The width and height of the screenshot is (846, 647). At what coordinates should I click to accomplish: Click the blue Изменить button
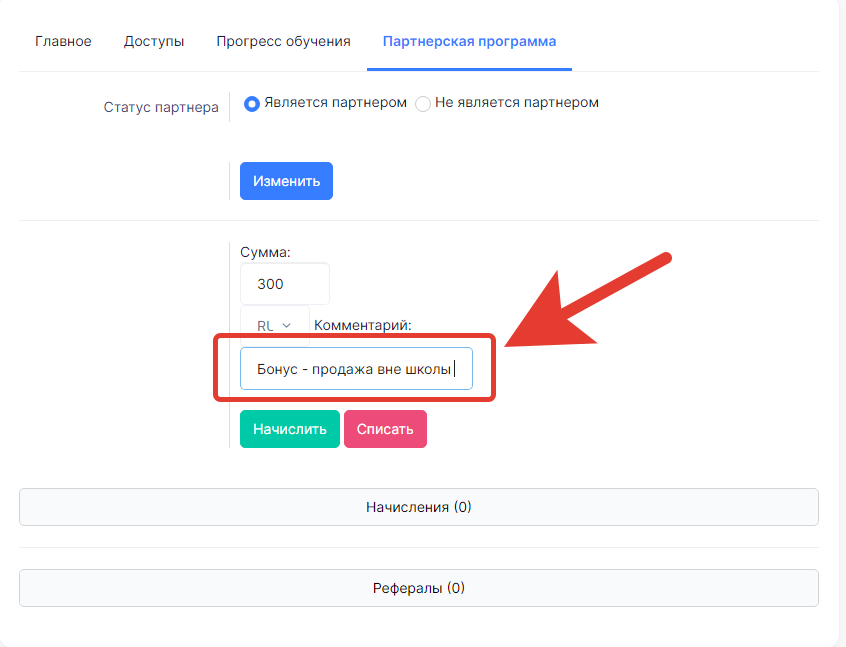[286, 181]
